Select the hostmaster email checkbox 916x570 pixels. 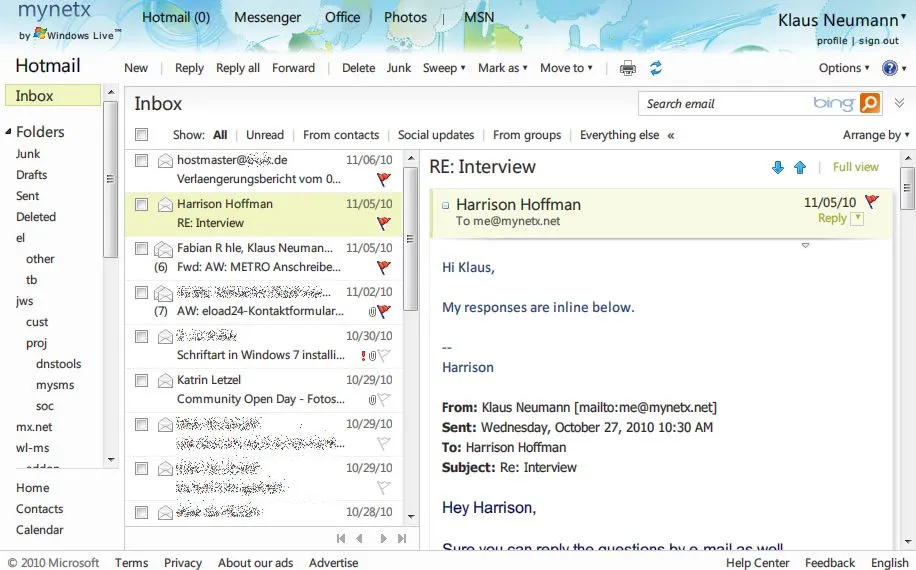coord(142,161)
